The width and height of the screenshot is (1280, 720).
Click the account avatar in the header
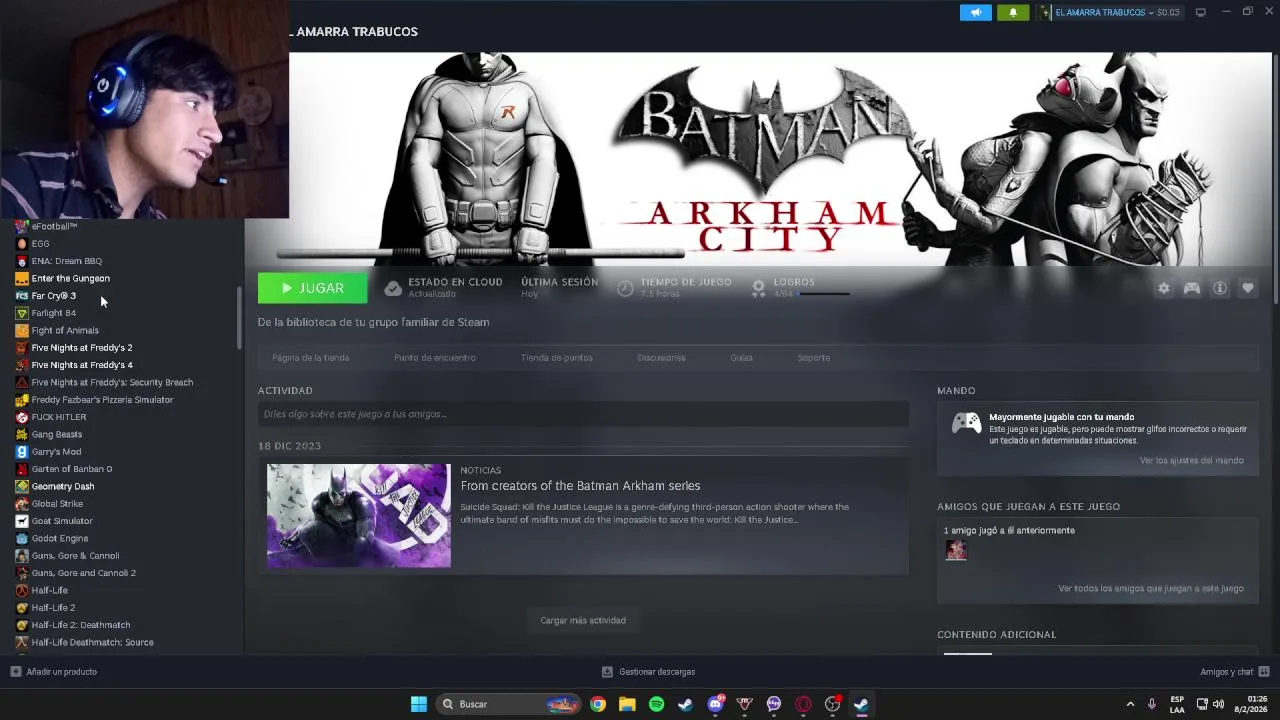click(1045, 12)
